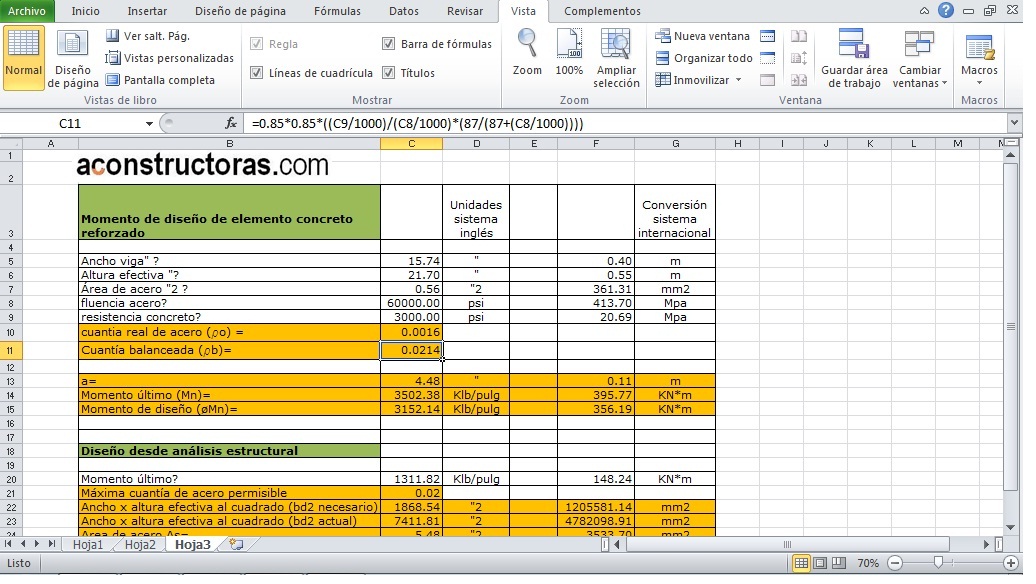Open the Datos tab

pyautogui.click(x=404, y=11)
